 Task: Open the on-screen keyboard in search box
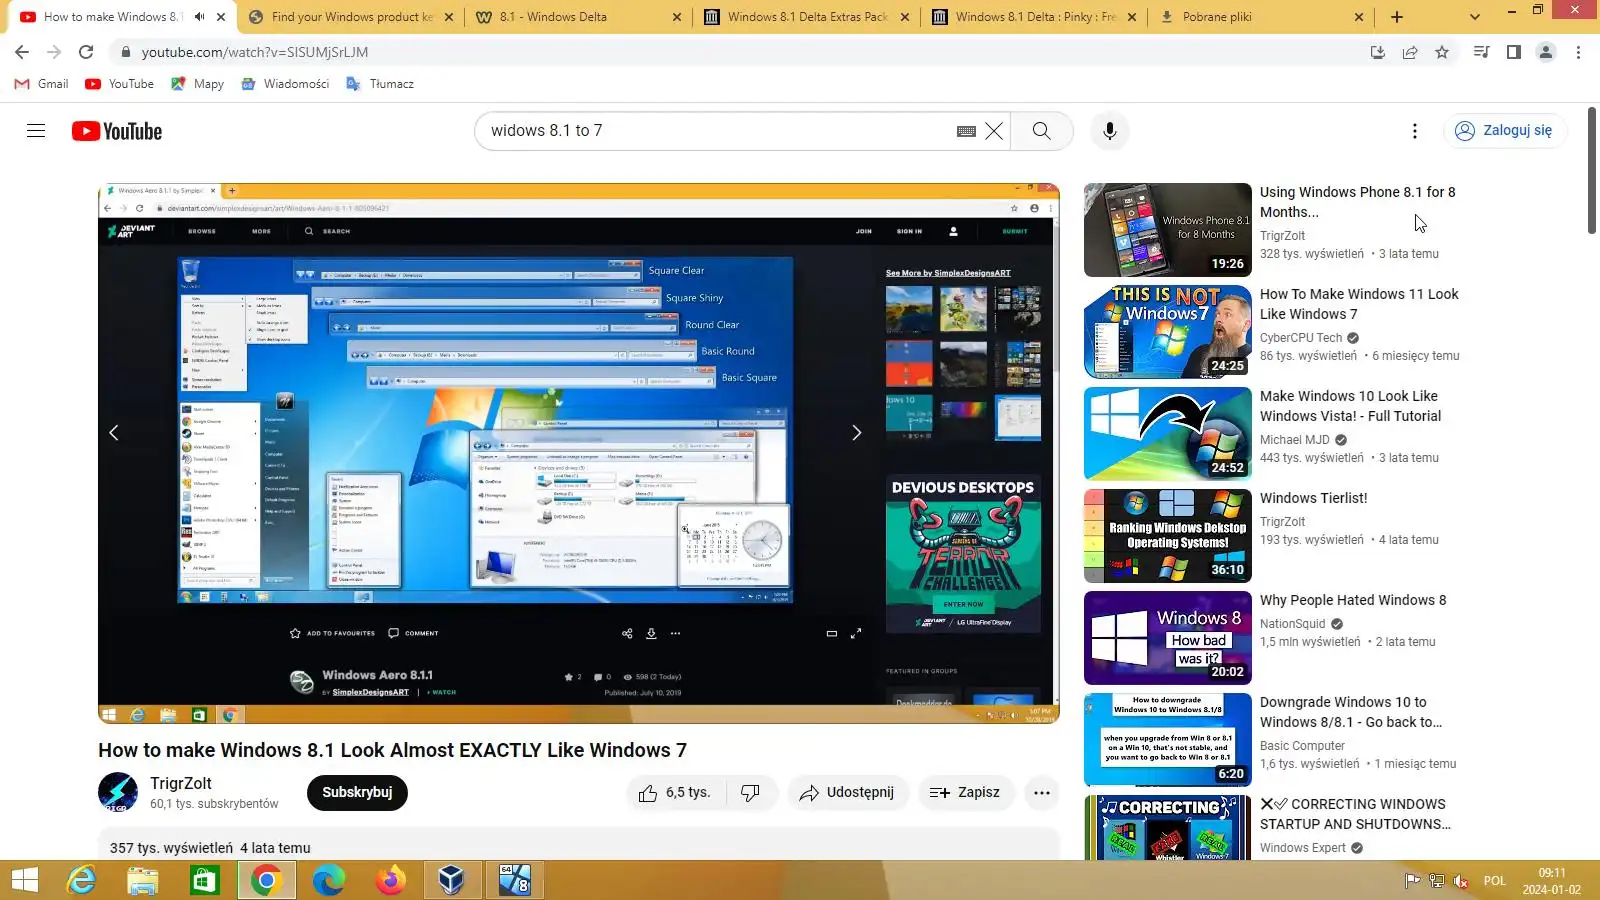point(966,131)
